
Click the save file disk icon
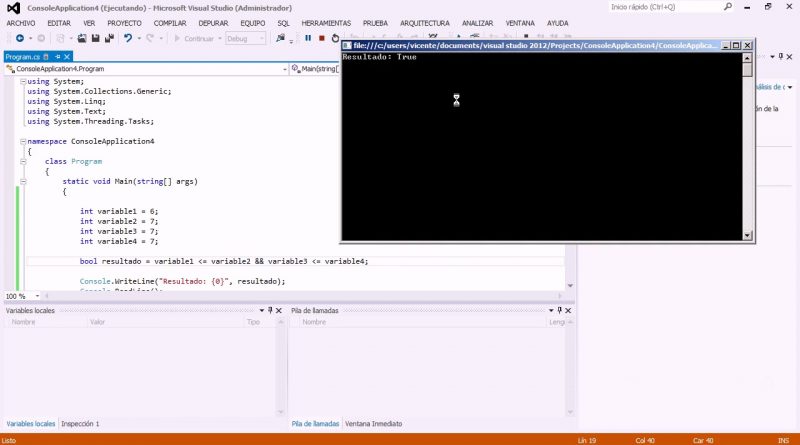pyautogui.click(x=95, y=38)
